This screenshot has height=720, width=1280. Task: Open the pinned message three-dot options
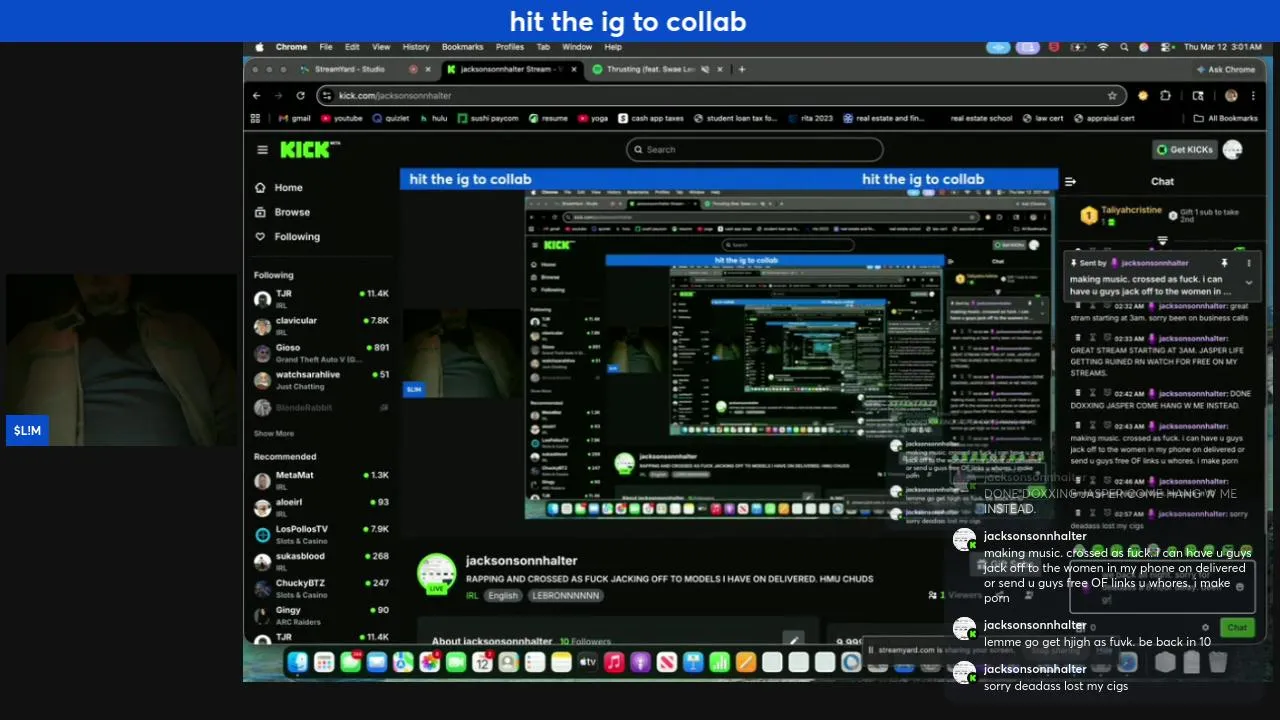tap(1248, 263)
